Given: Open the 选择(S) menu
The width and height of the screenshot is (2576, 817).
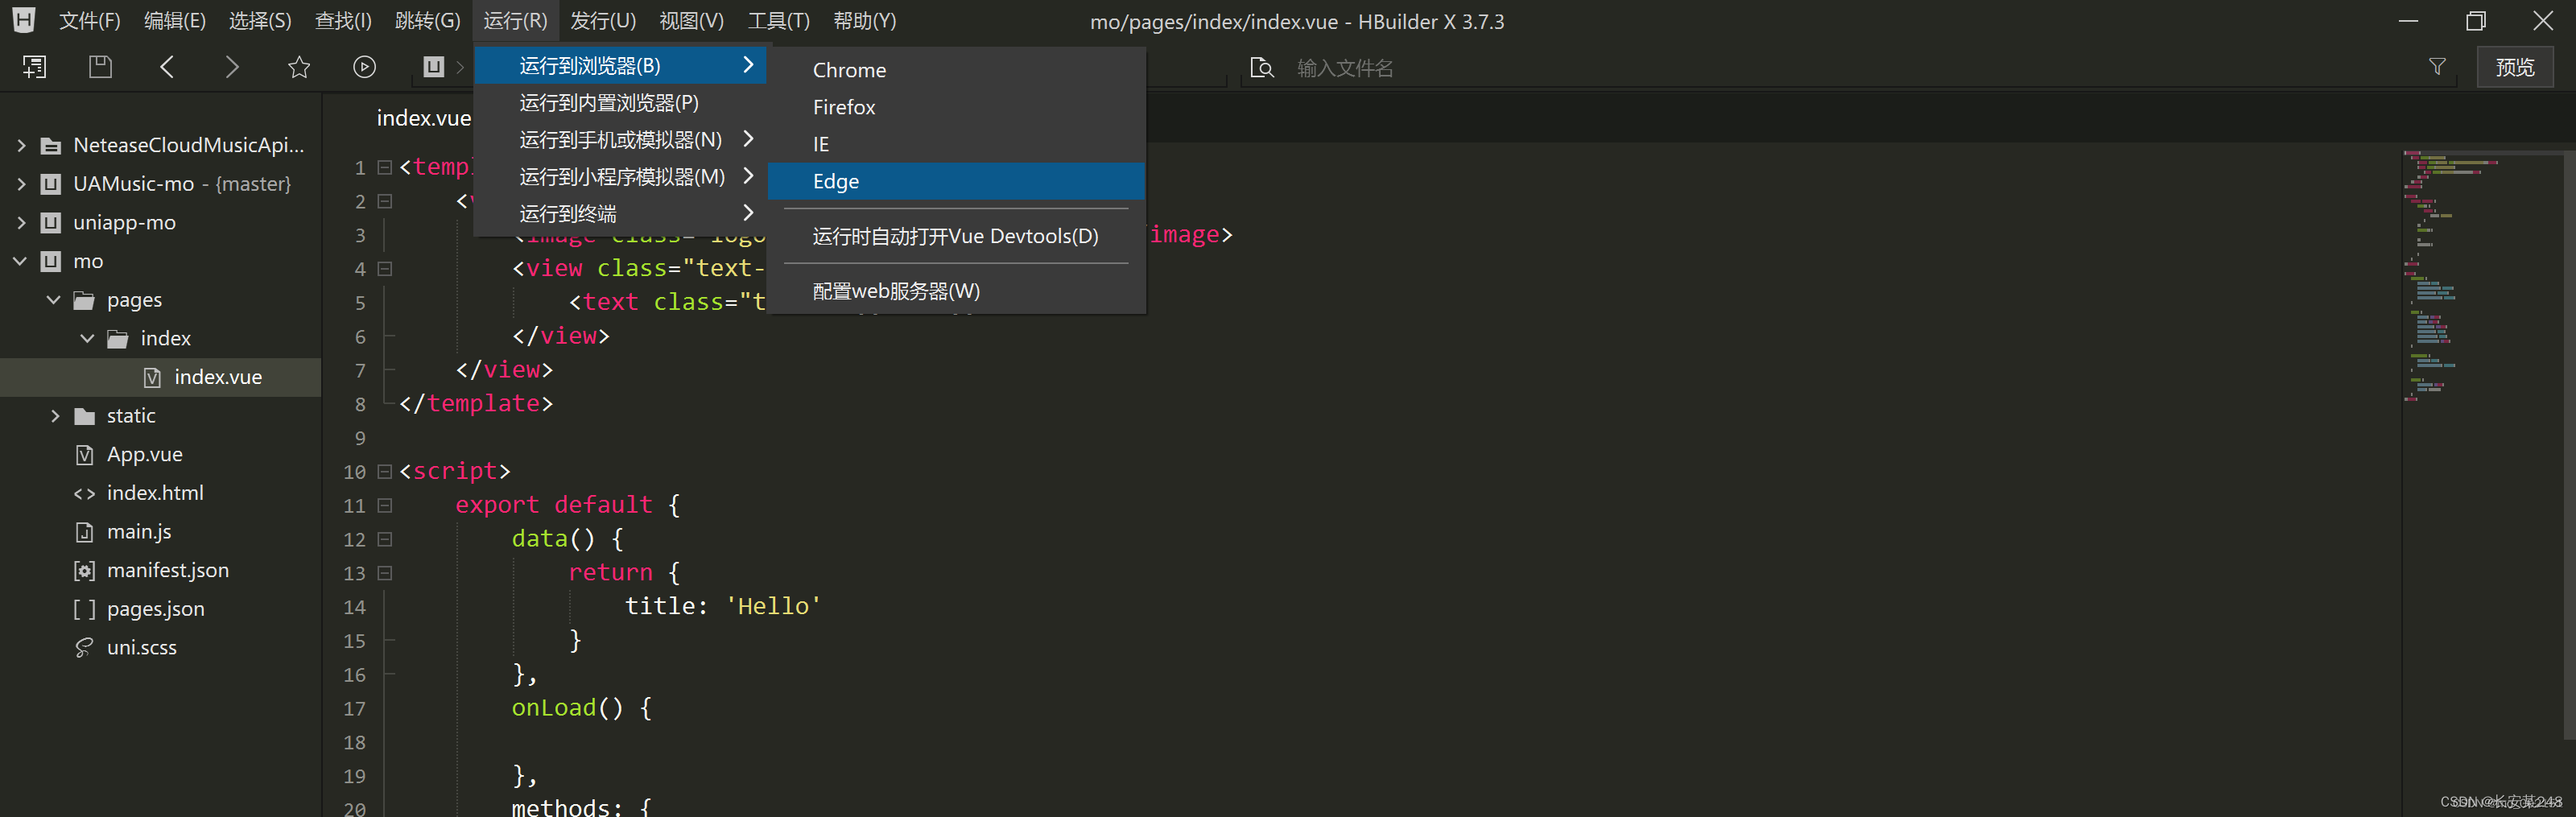Looking at the screenshot, I should click(260, 21).
